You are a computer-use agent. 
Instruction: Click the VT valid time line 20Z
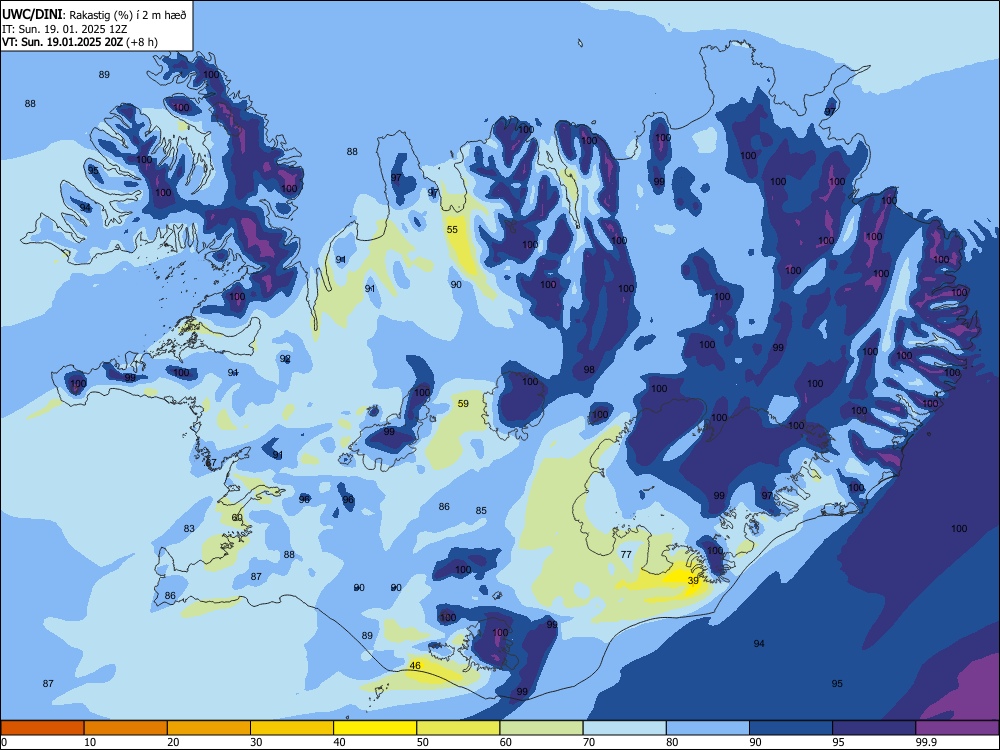[x=80, y=42]
